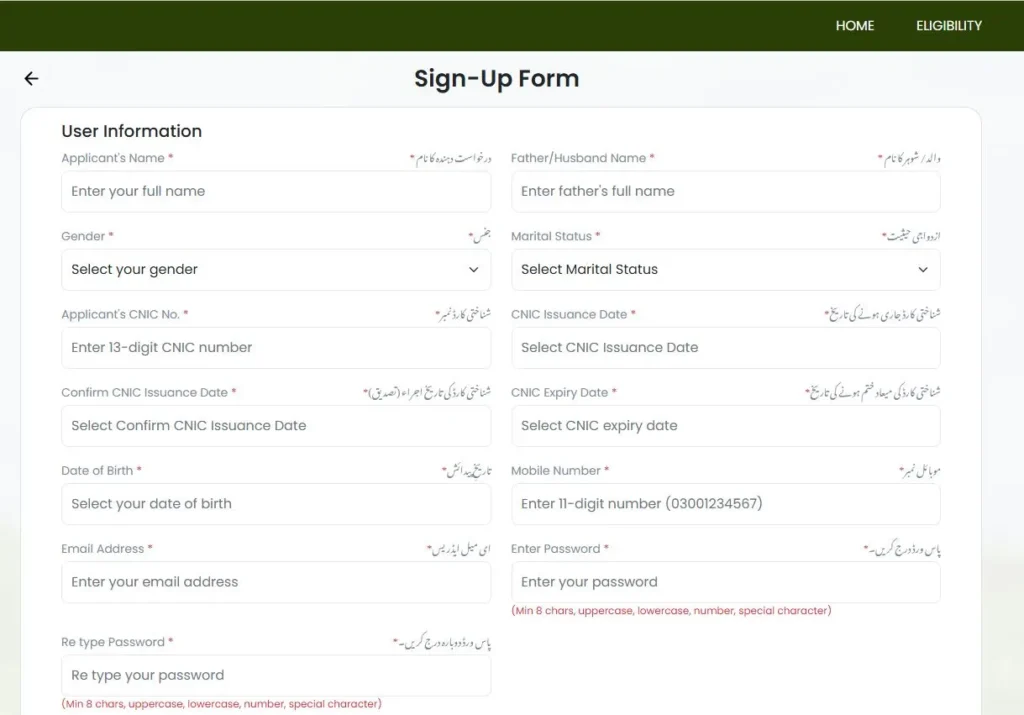Click the User Information section title
Viewport: 1024px width, 715px height.
(131, 131)
